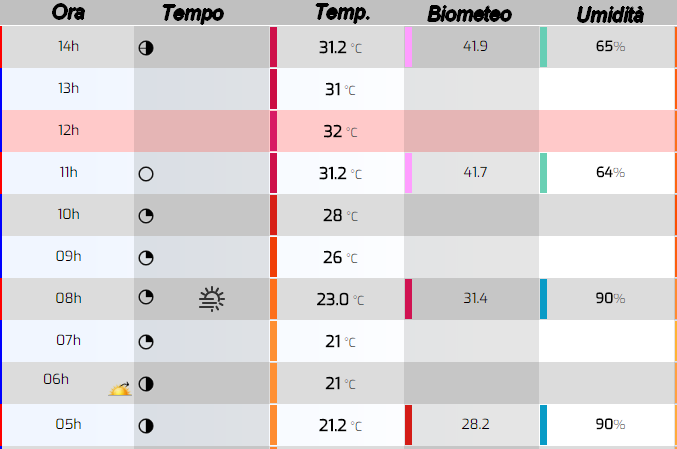Click the quarter-cloud icon in the 08h row
677x449 pixels.
point(146,297)
